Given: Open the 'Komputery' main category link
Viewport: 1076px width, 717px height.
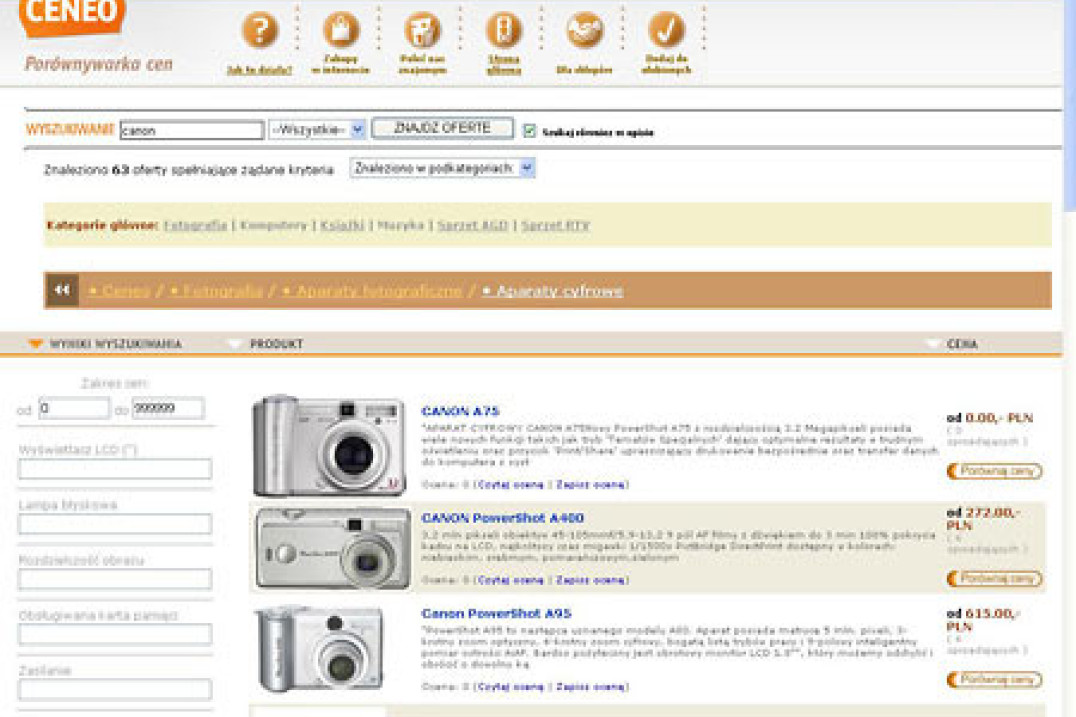Looking at the screenshot, I should (273, 225).
